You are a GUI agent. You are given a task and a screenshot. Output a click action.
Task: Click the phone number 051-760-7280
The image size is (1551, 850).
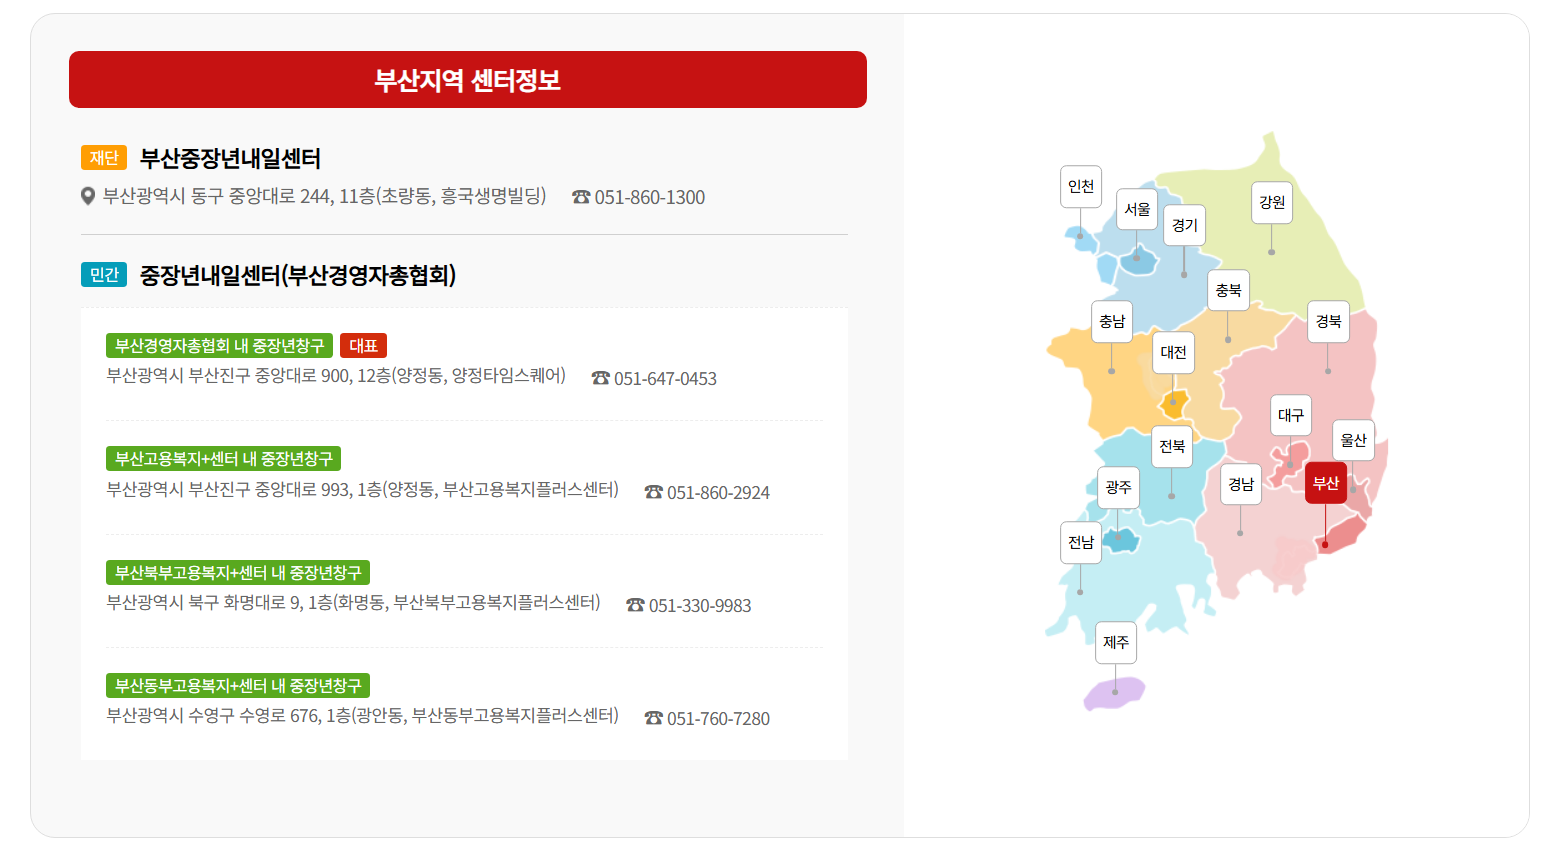718,719
